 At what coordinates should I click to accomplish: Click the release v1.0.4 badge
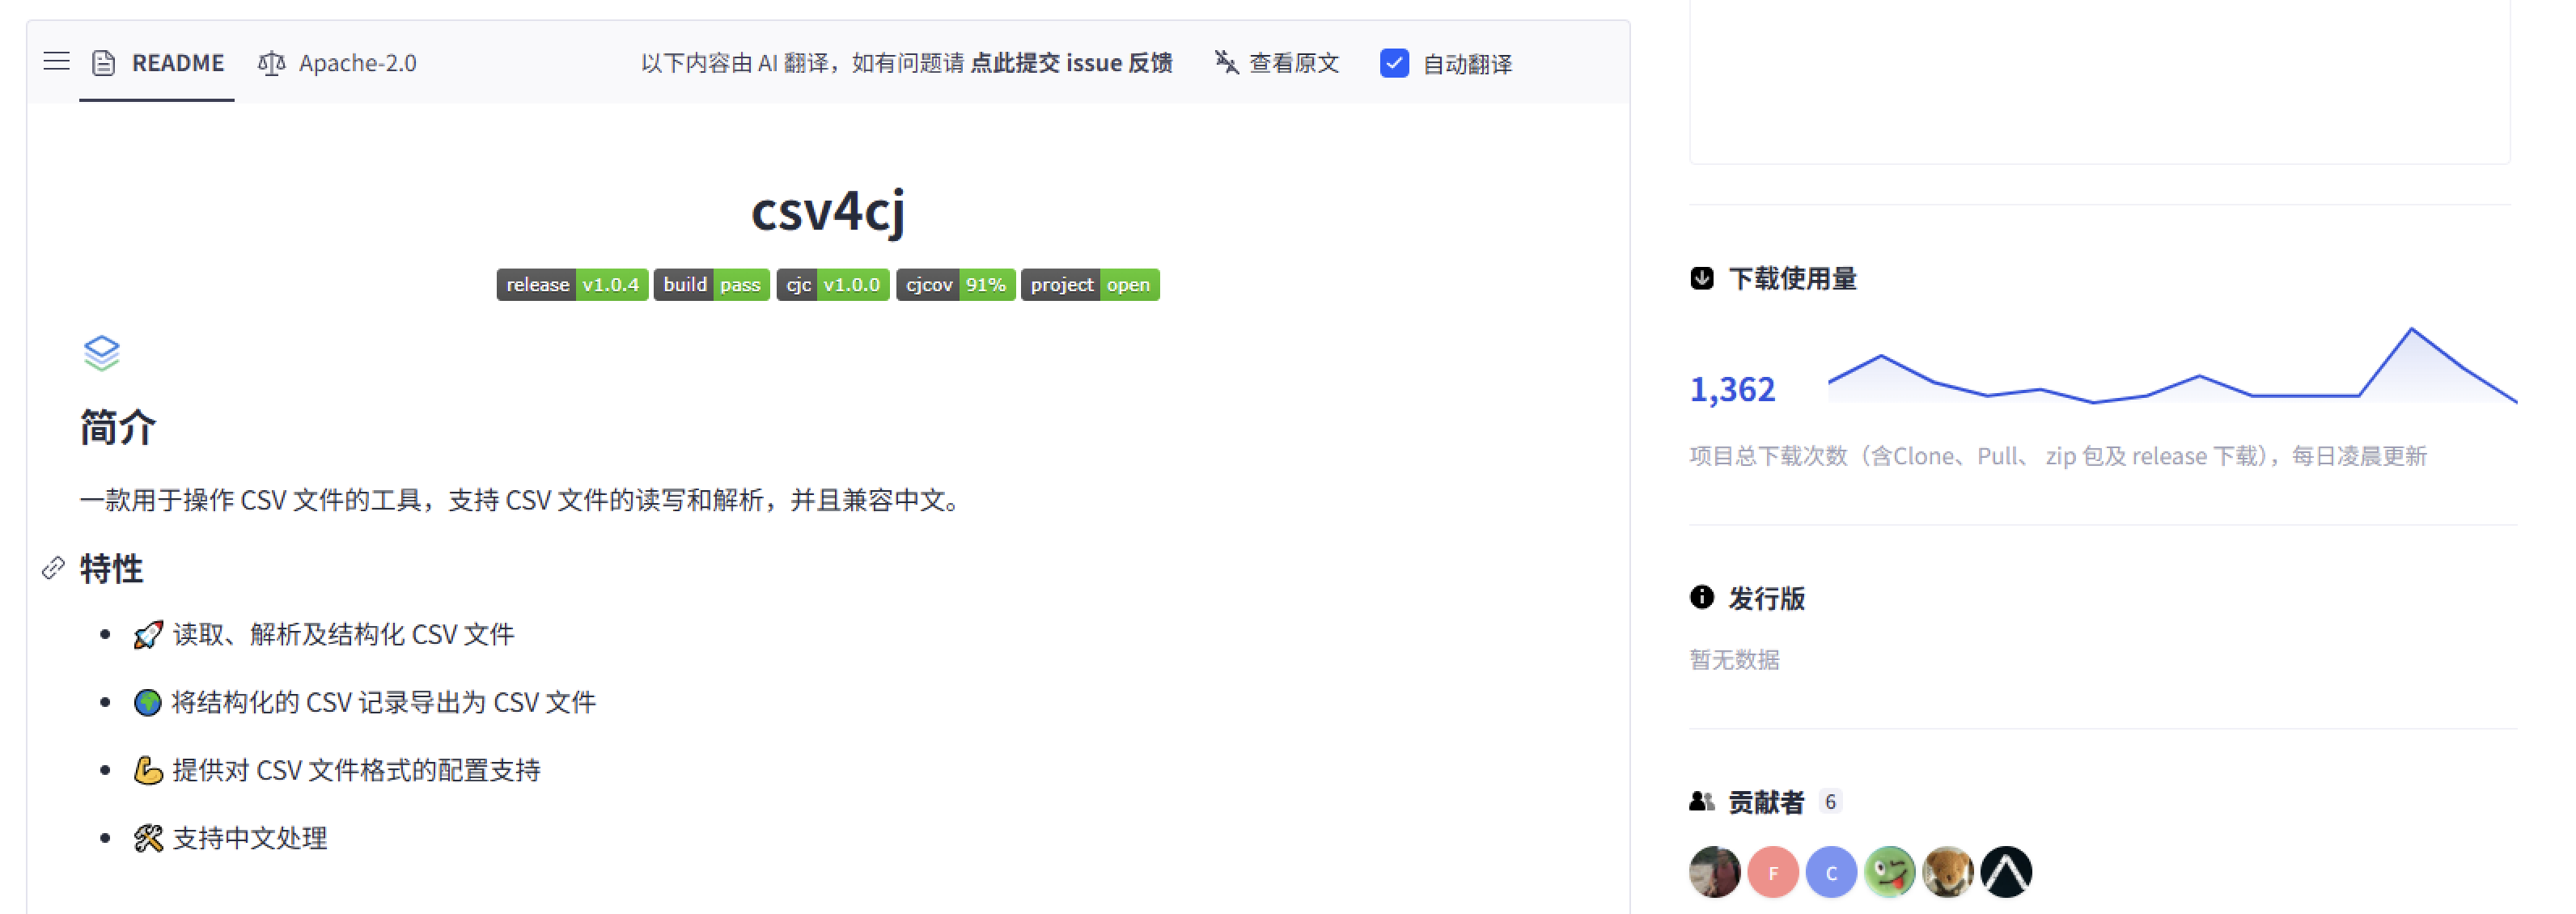point(572,284)
